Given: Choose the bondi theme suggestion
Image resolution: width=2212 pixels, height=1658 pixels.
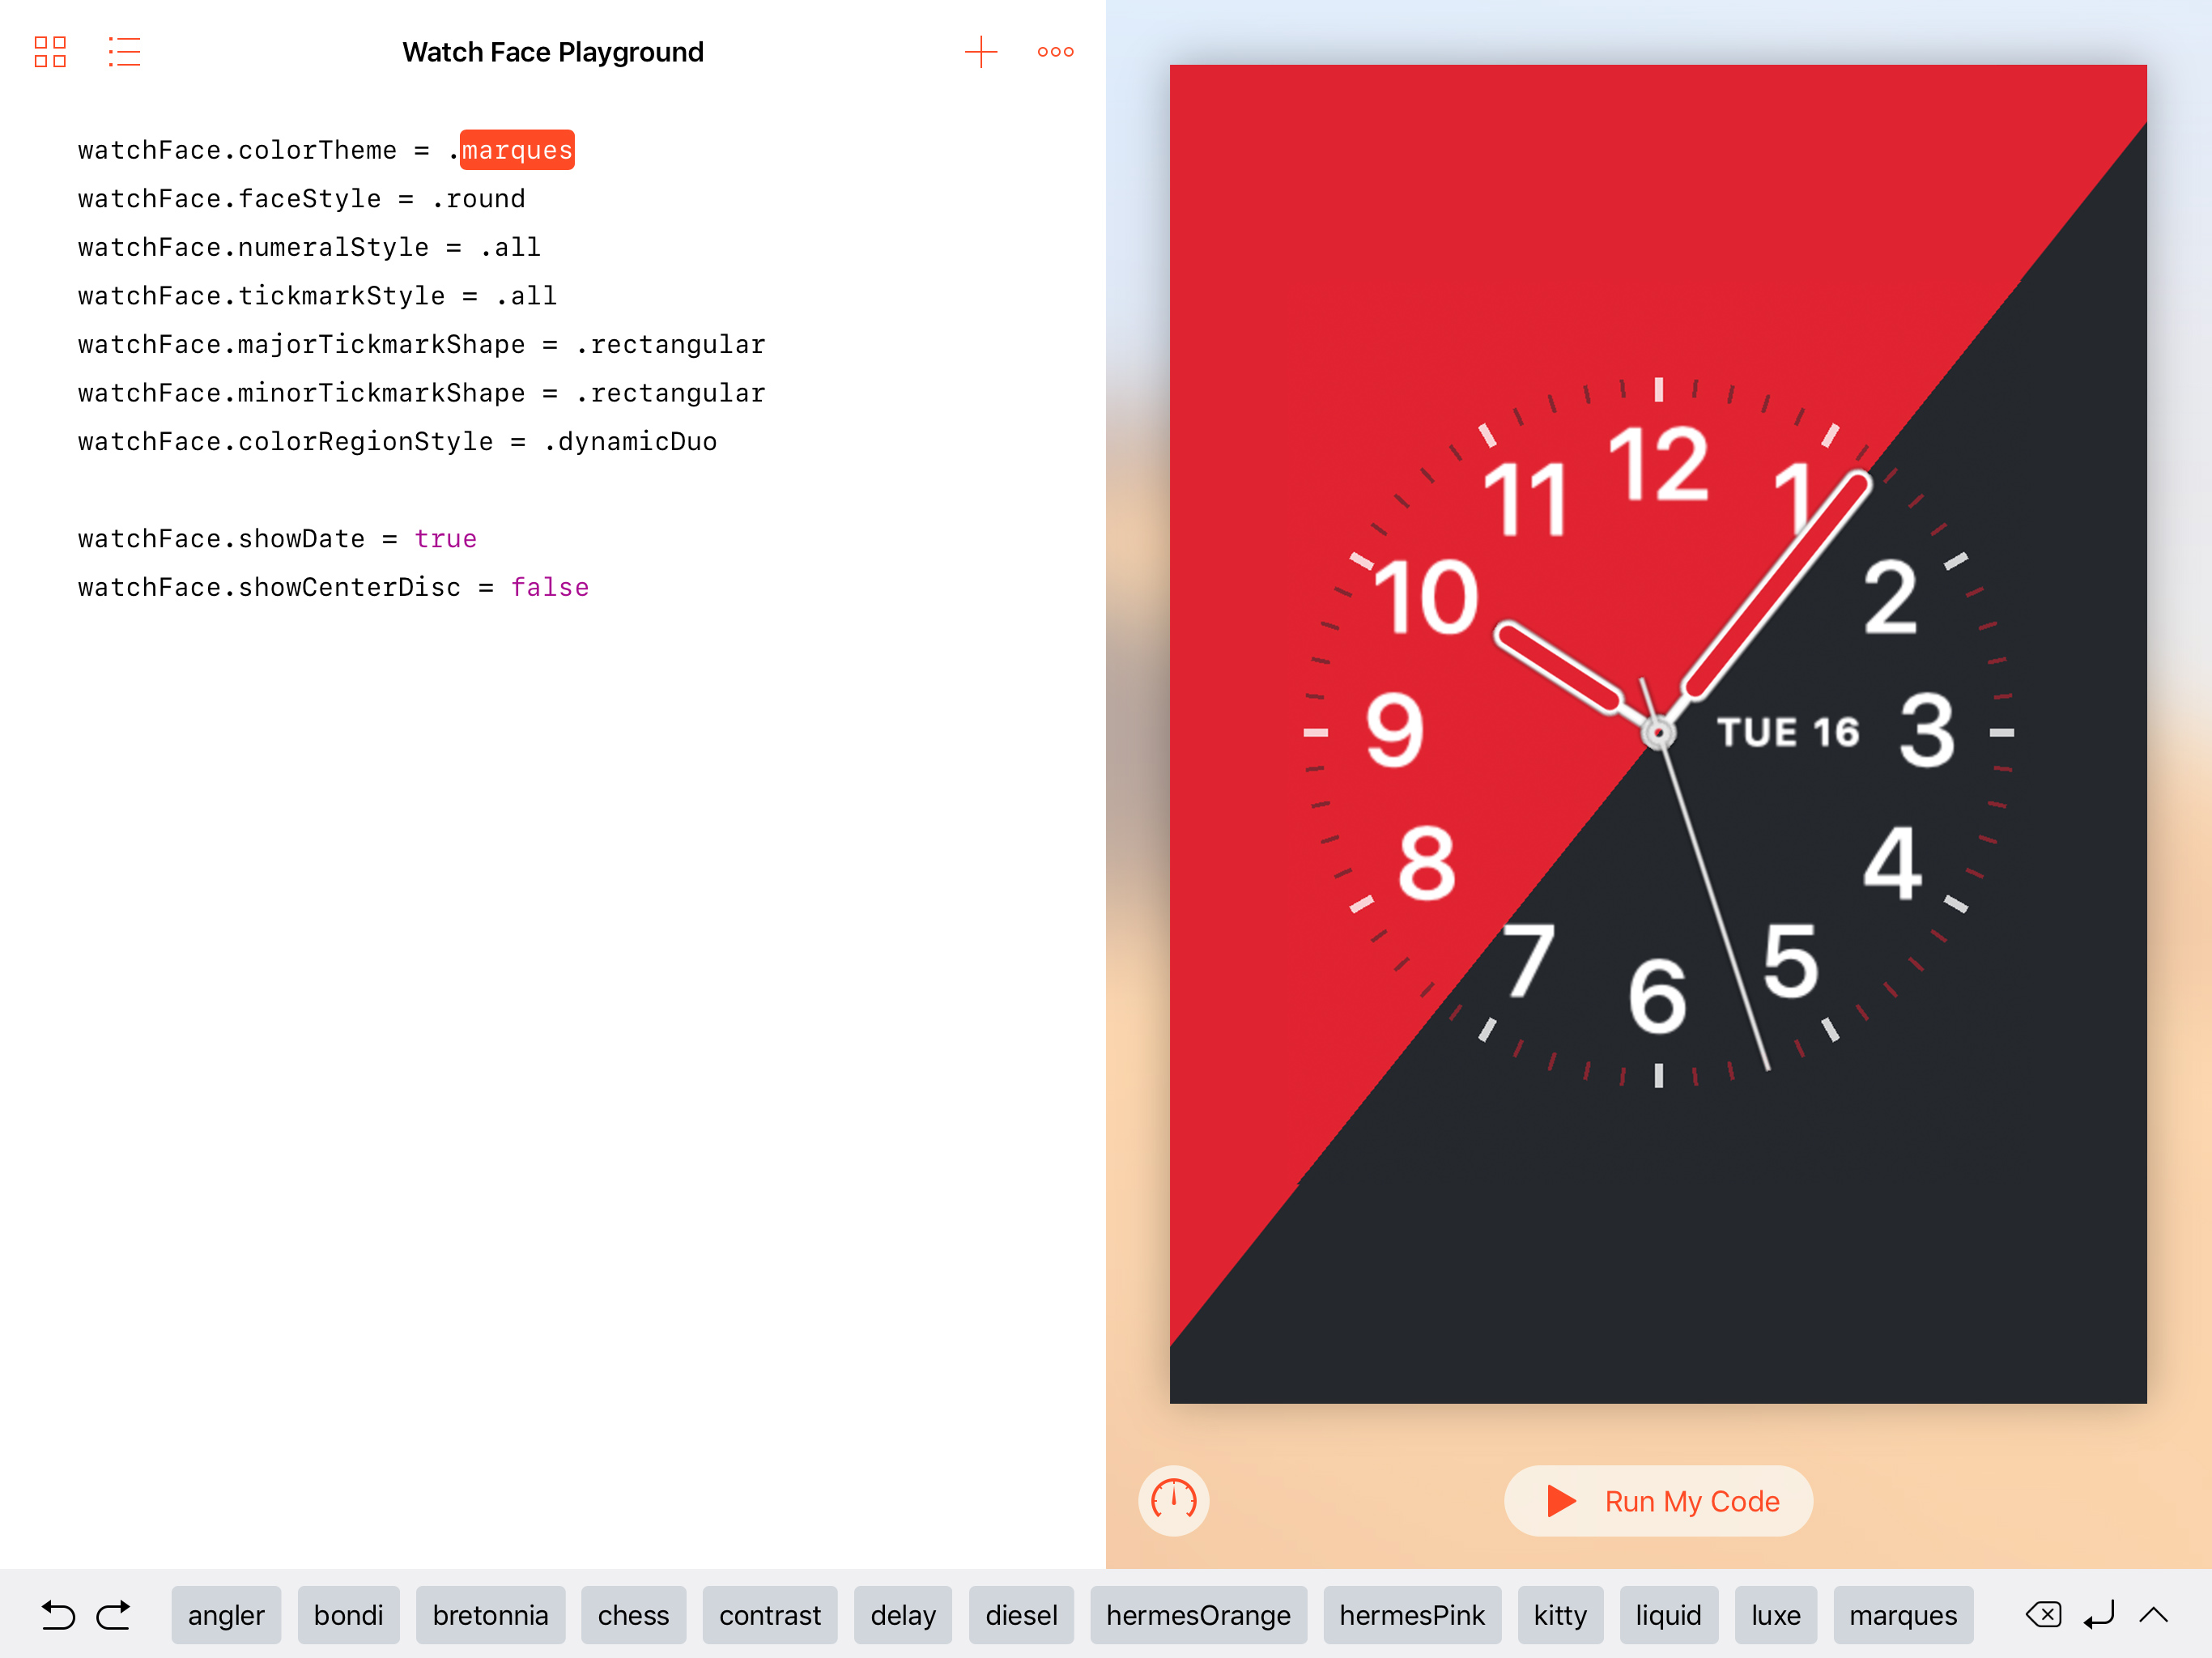Looking at the screenshot, I should point(348,1614).
